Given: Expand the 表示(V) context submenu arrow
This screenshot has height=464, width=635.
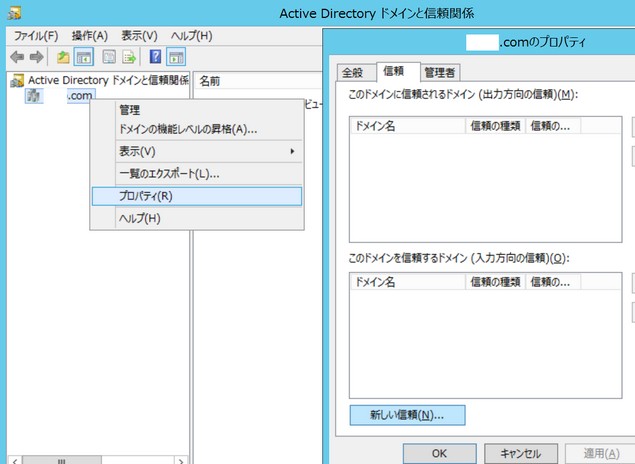Looking at the screenshot, I should pyautogui.click(x=292, y=151).
